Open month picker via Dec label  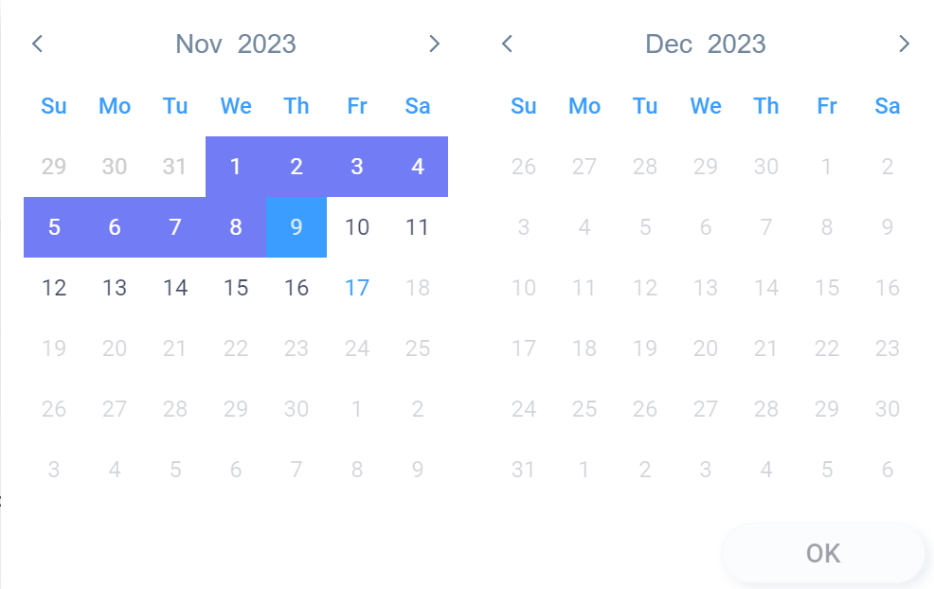(x=668, y=44)
